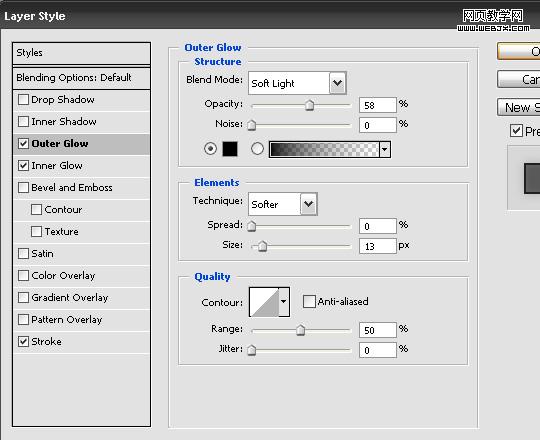Click the Soft Light blend mode combo box
This screenshot has height=440, width=540.
(297, 83)
